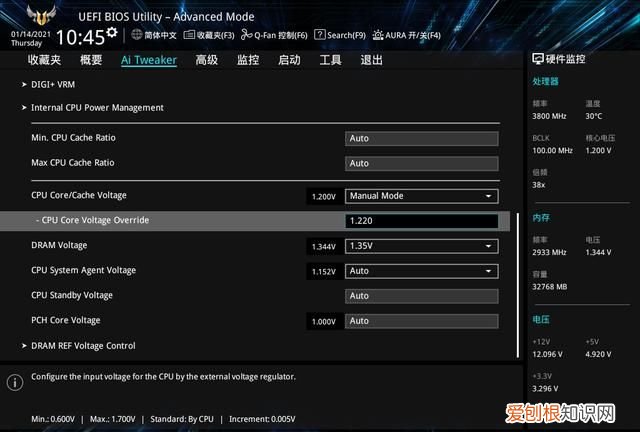
Task: Open the 高级 (Advanced) tab
Action: point(207,60)
